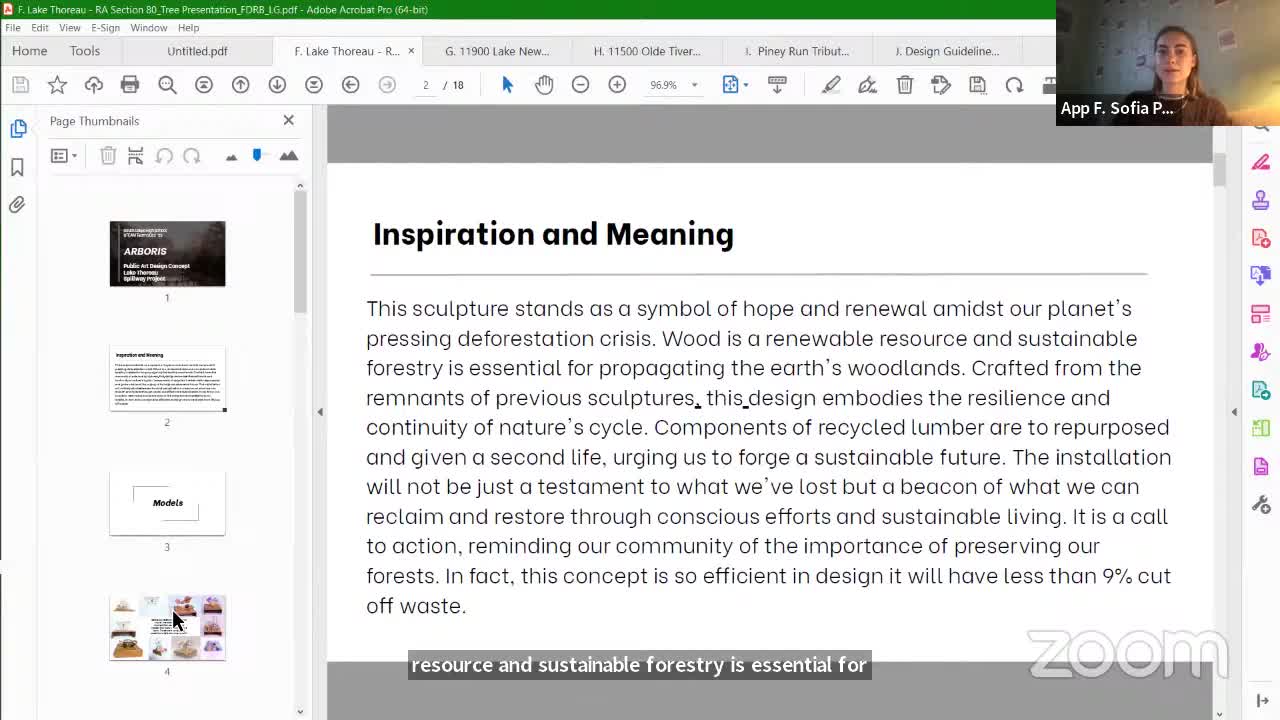This screenshot has height=720, width=1280.
Task: Click the Delete trash icon in toolbar
Action: (x=905, y=85)
